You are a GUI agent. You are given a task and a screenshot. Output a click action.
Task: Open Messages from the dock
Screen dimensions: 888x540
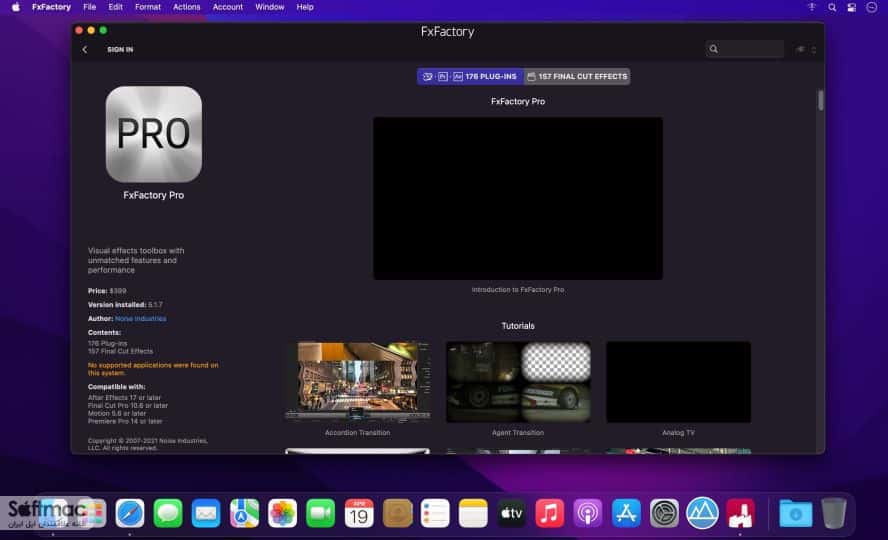(168, 513)
